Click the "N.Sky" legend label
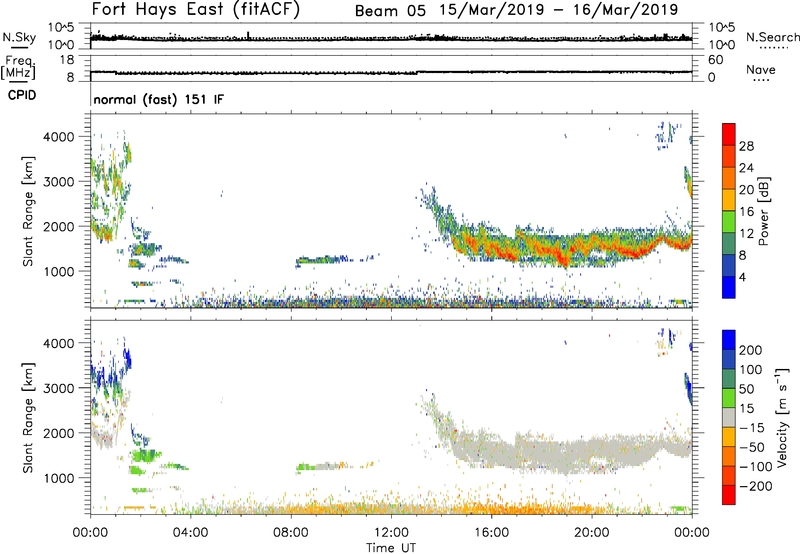The height and width of the screenshot is (554, 800). pyautogui.click(x=19, y=37)
